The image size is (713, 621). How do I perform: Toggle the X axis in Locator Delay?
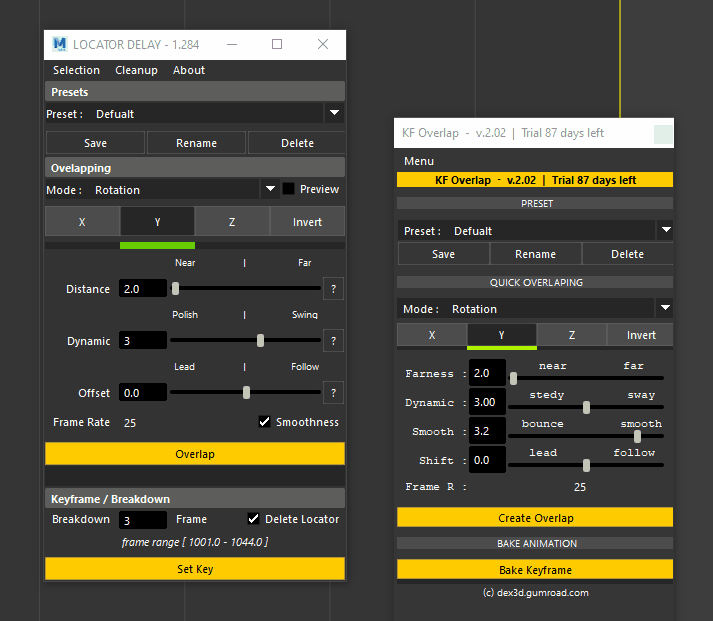(x=82, y=222)
